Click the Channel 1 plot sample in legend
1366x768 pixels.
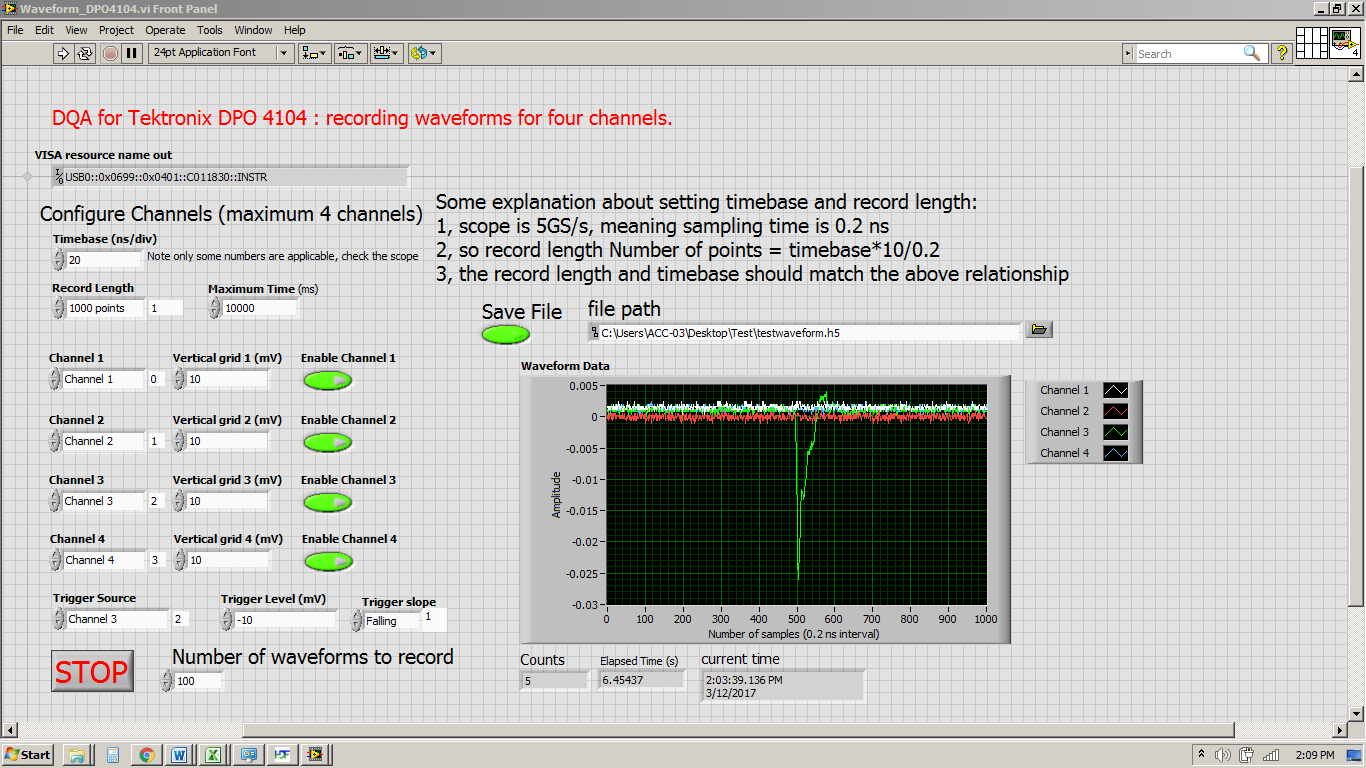[x=1115, y=390]
